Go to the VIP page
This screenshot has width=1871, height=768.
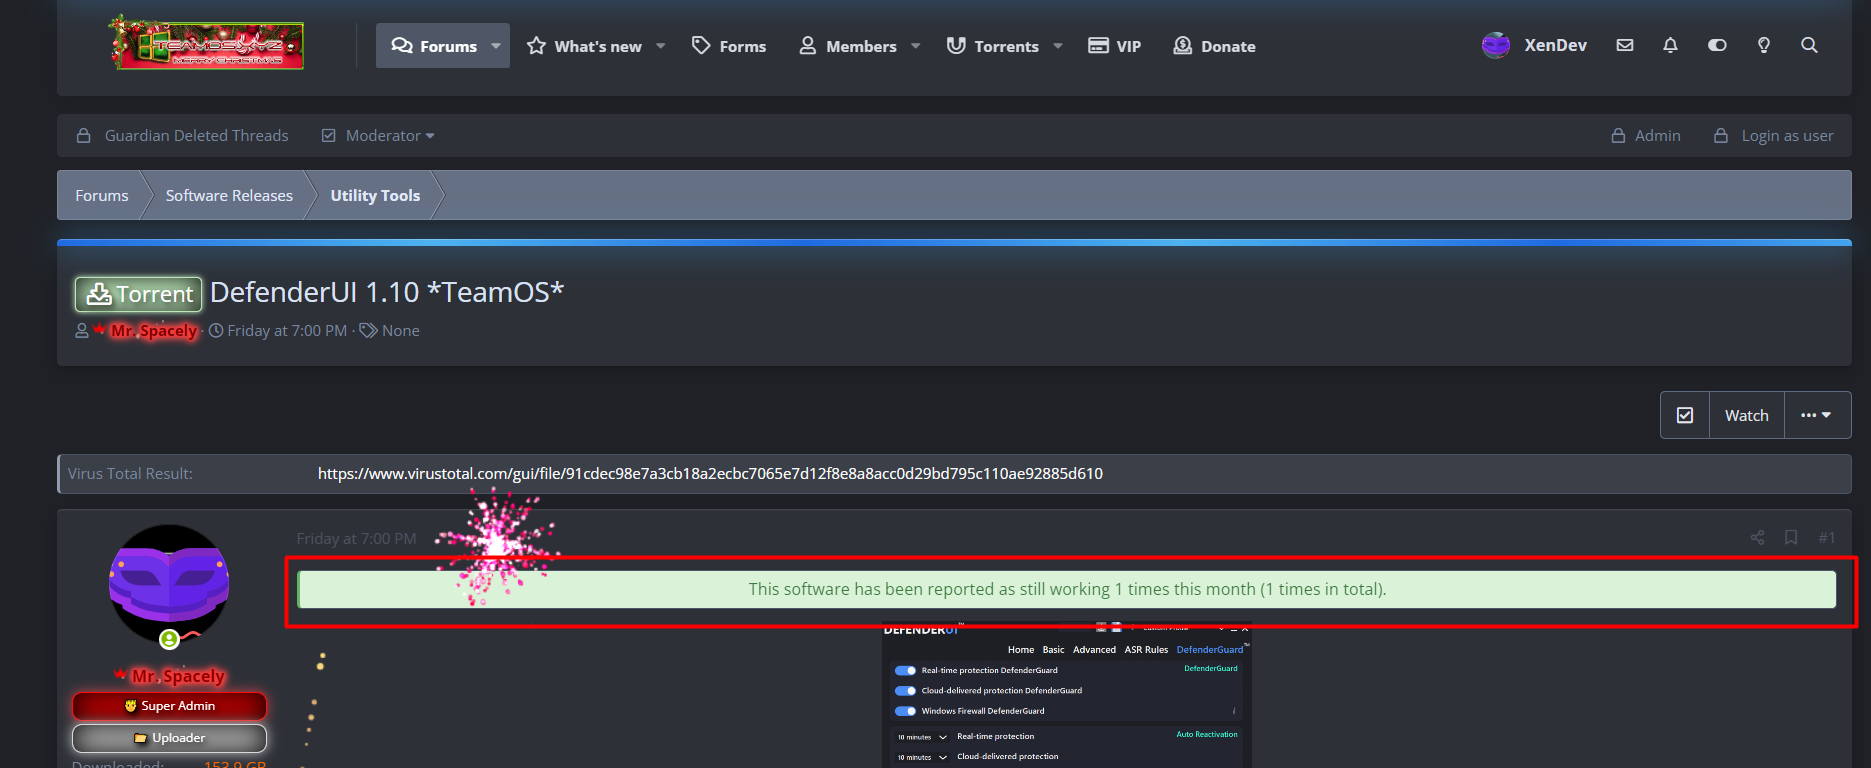1115,46
